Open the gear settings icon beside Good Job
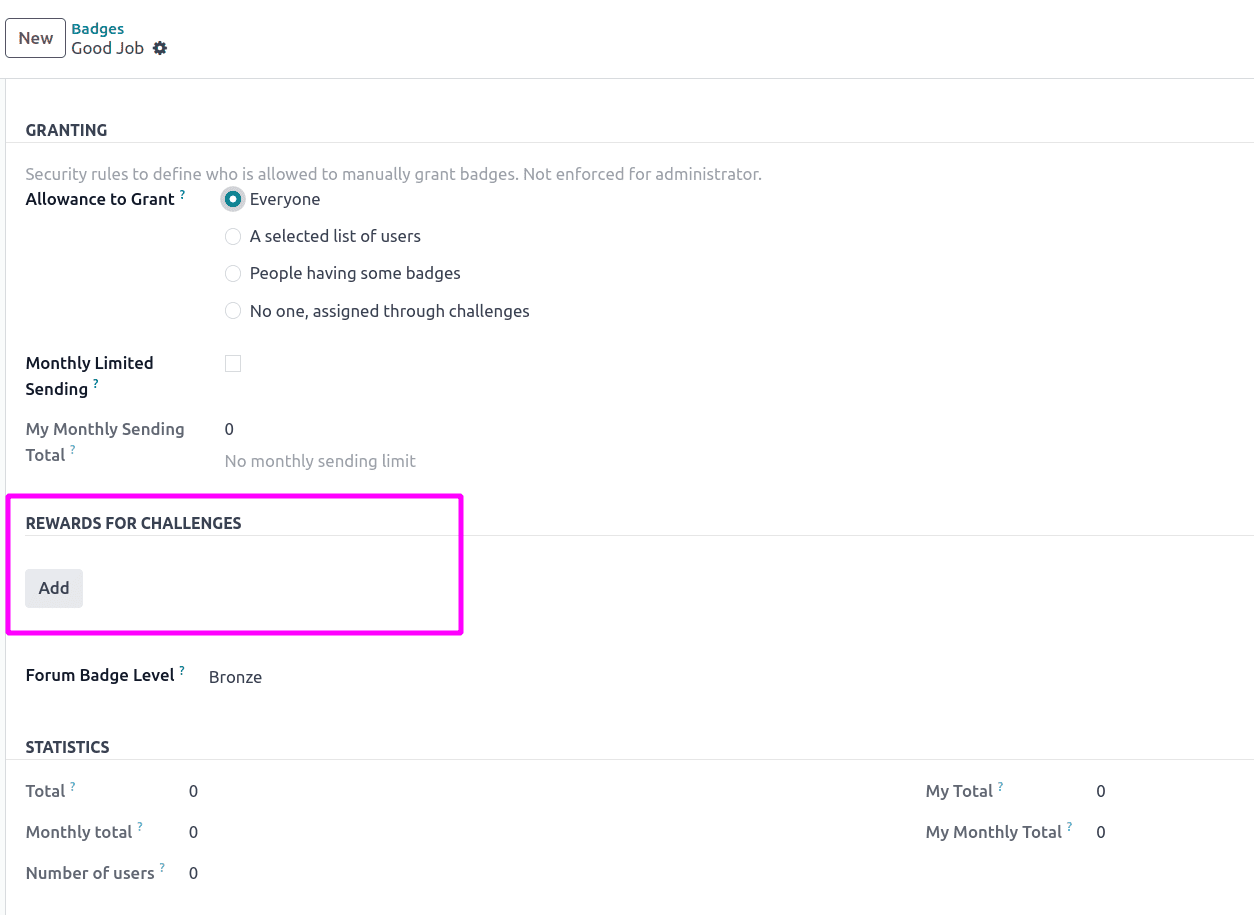The image size is (1254, 915). click(x=160, y=48)
